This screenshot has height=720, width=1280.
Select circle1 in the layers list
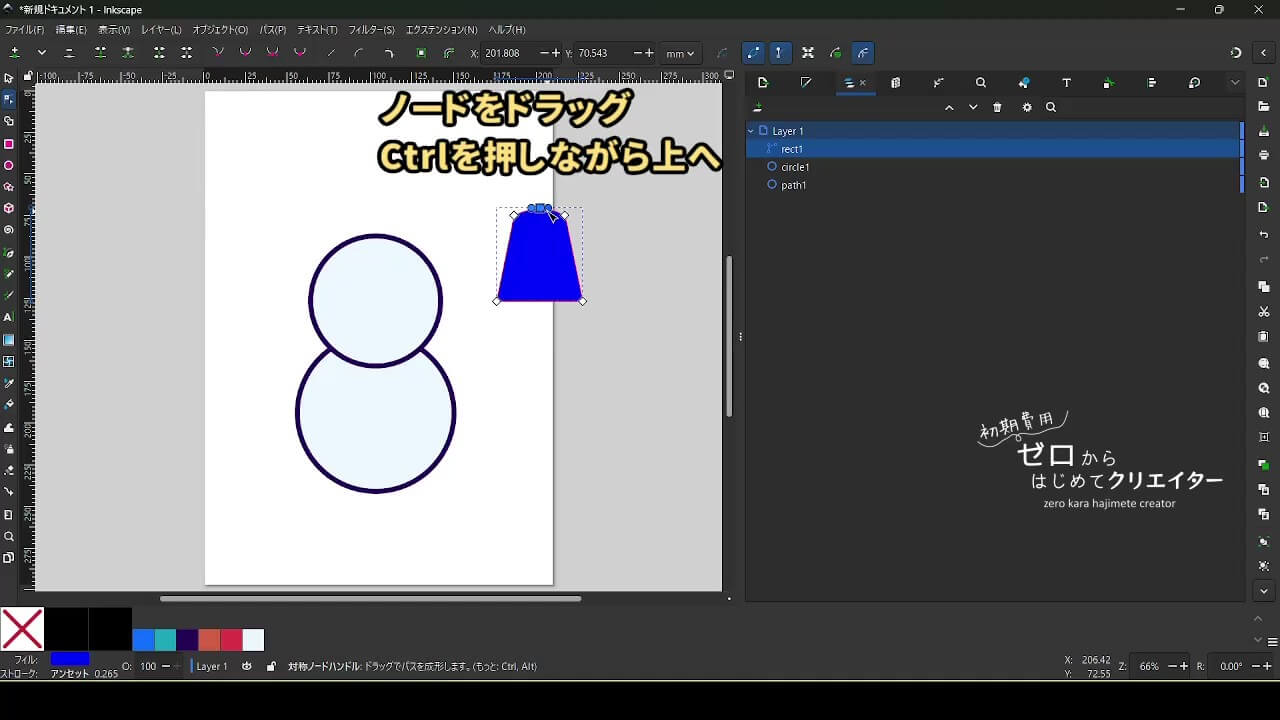pos(795,167)
